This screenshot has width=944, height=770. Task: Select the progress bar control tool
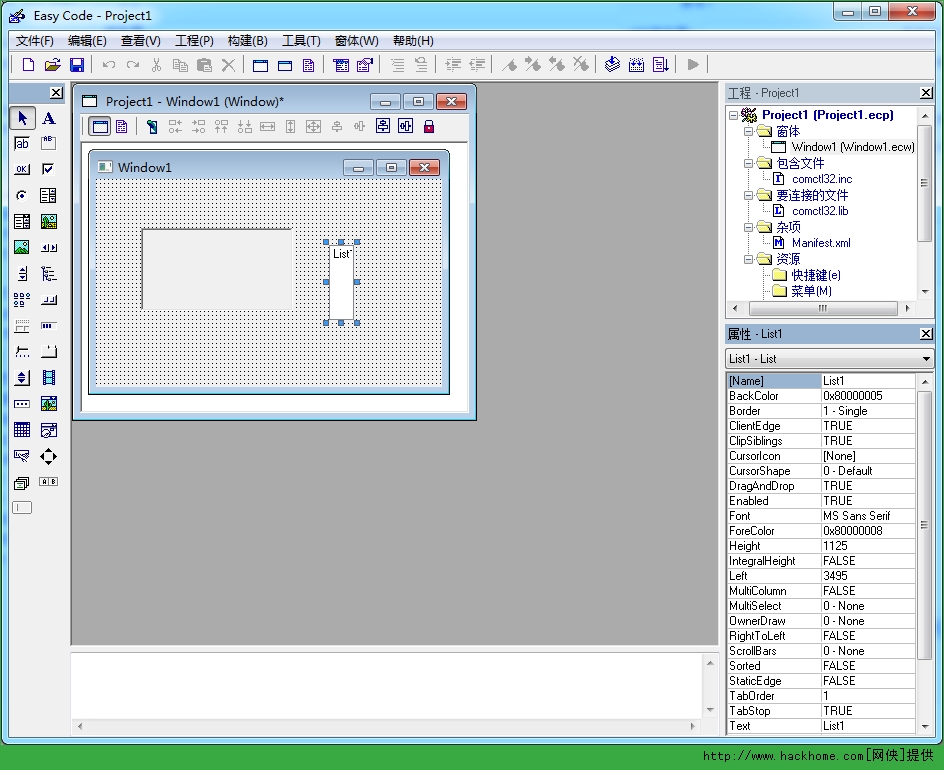[x=48, y=326]
